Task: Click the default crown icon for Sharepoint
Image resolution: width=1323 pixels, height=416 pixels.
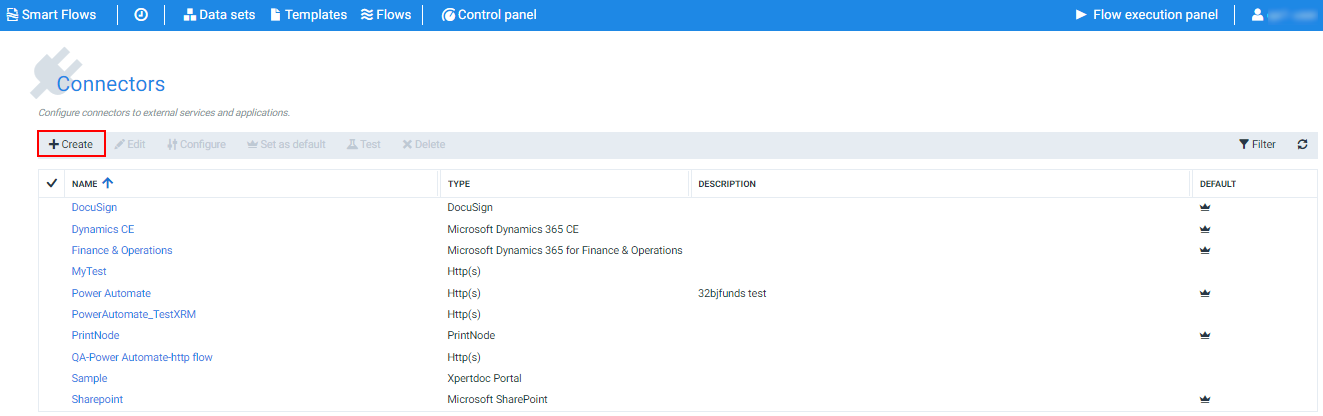Action: (1205, 399)
